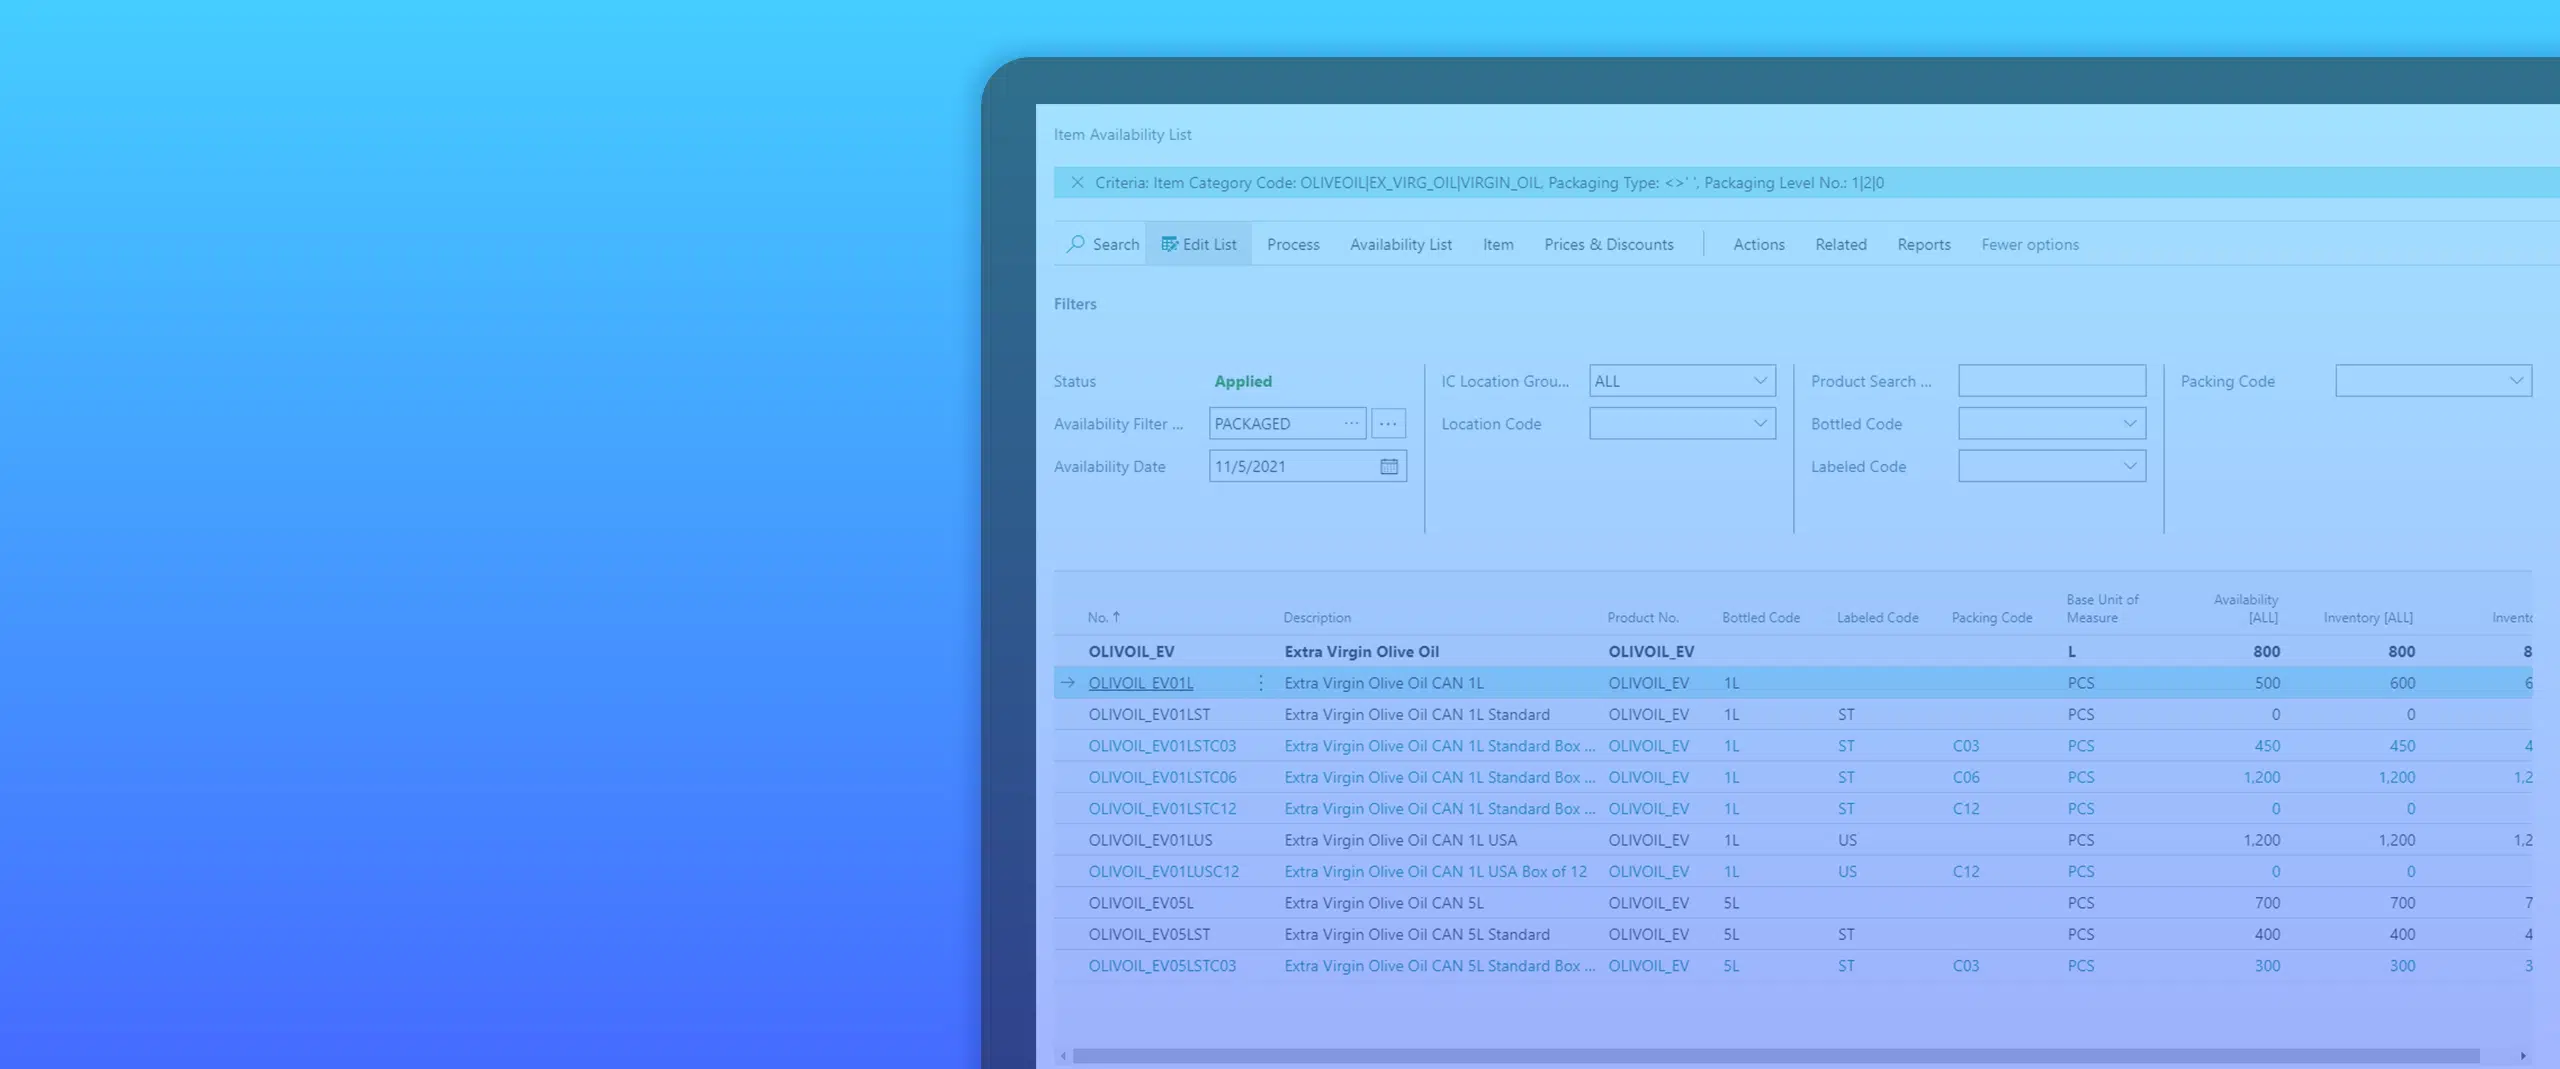Click the horizontal scrollbar left arrow
This screenshot has width=2560, height=1069.
1063,1056
